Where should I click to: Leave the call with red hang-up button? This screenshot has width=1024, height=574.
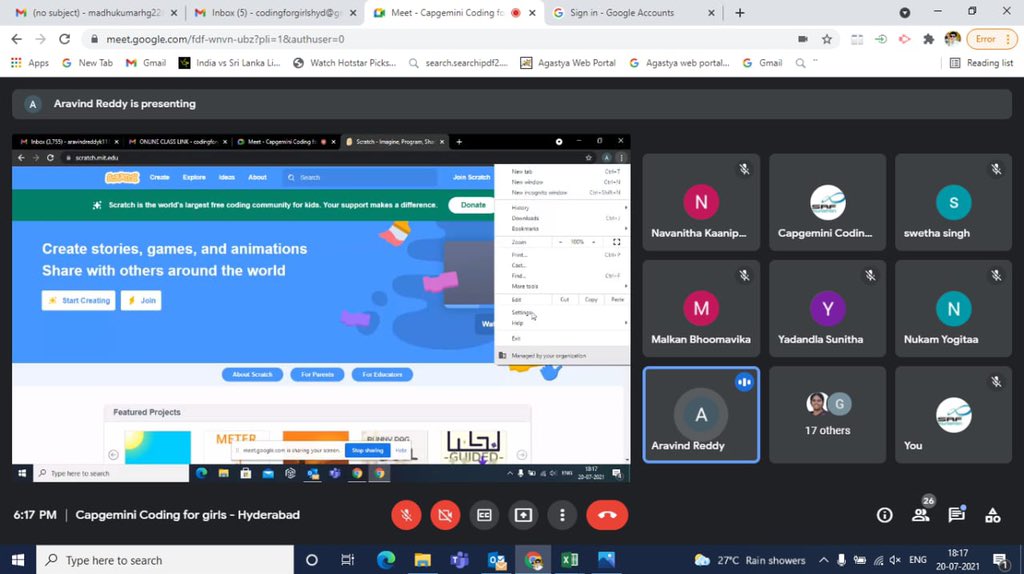pyautogui.click(x=607, y=515)
